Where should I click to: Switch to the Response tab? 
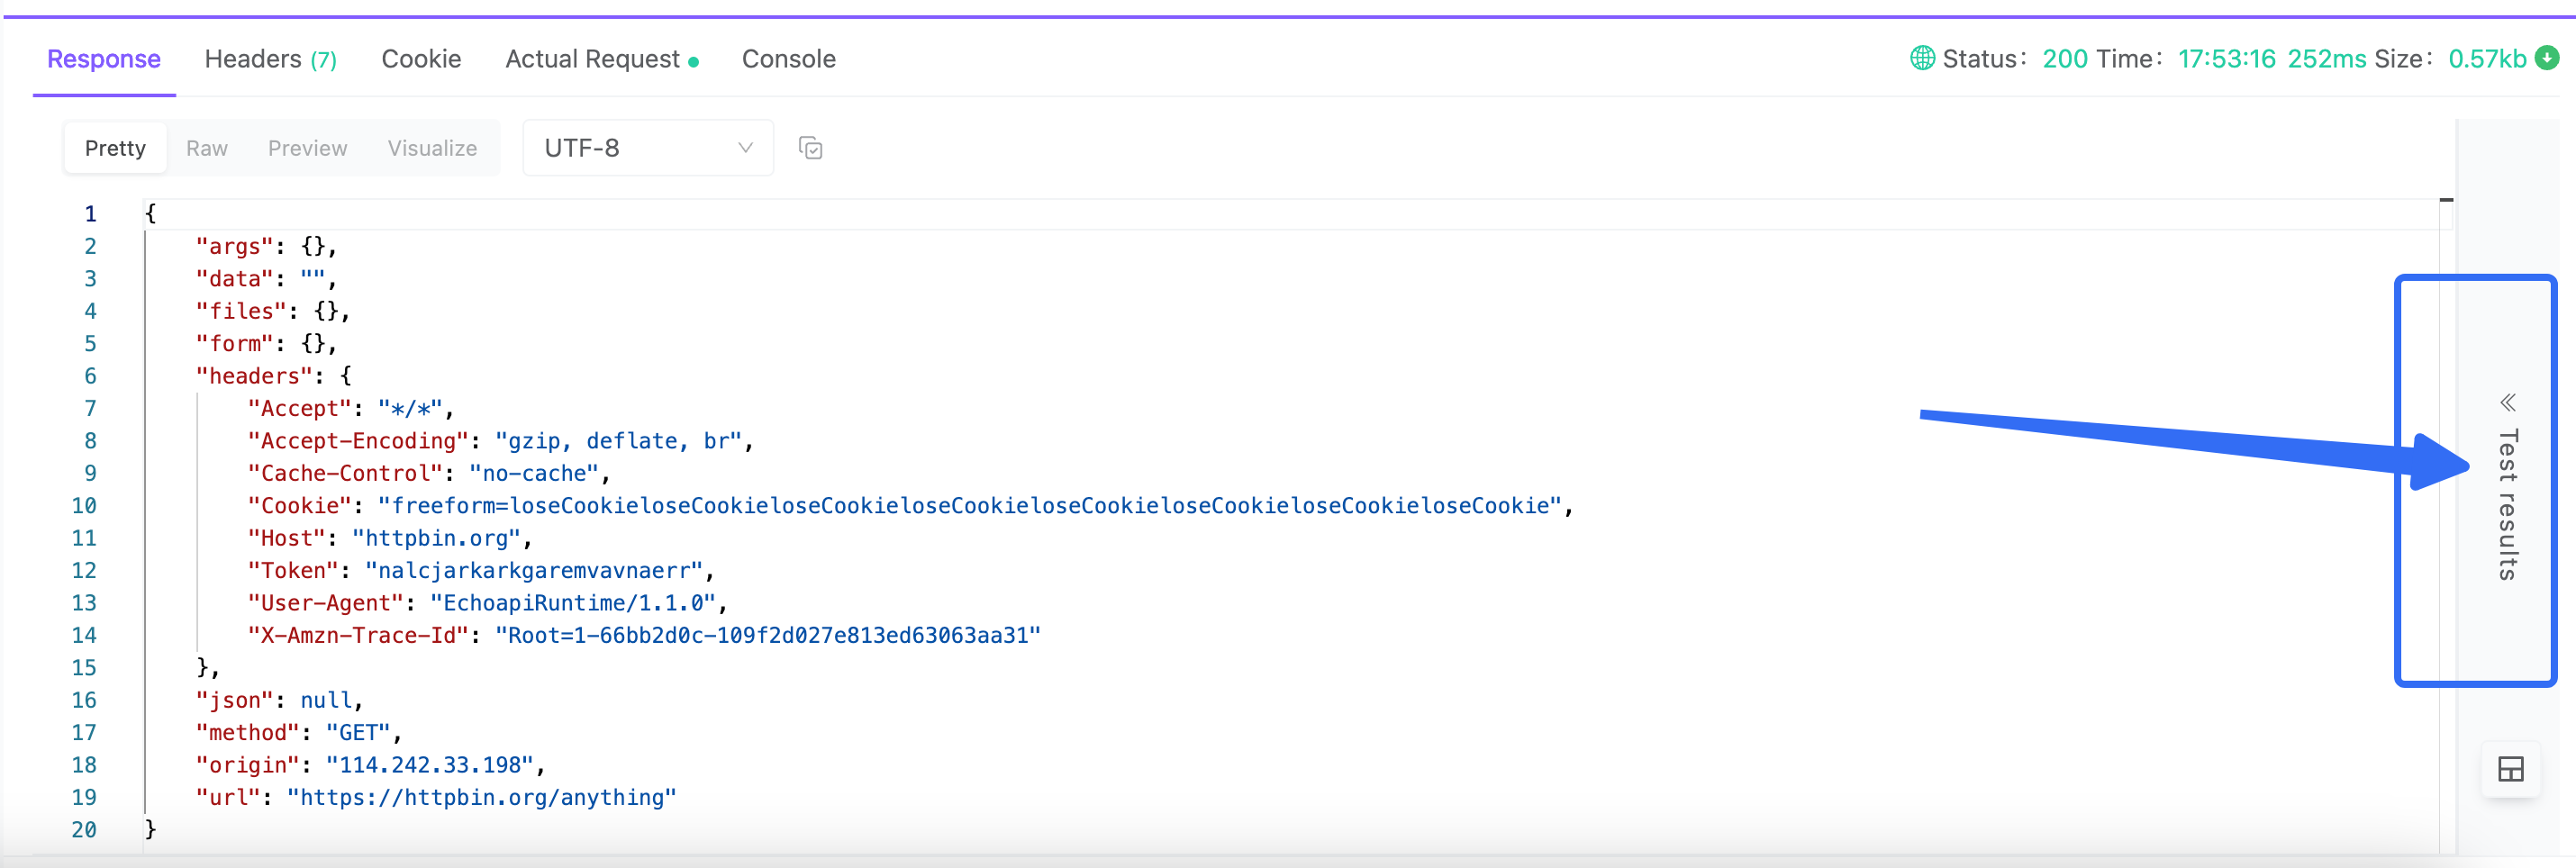point(104,59)
